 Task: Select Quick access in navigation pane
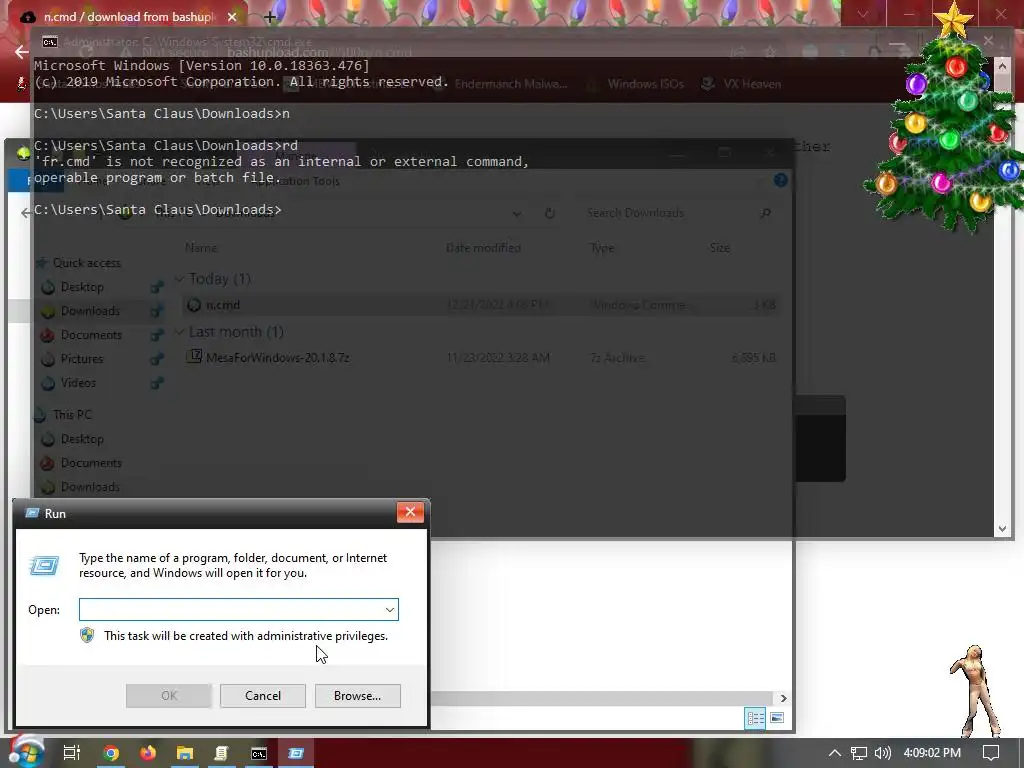[86, 263]
